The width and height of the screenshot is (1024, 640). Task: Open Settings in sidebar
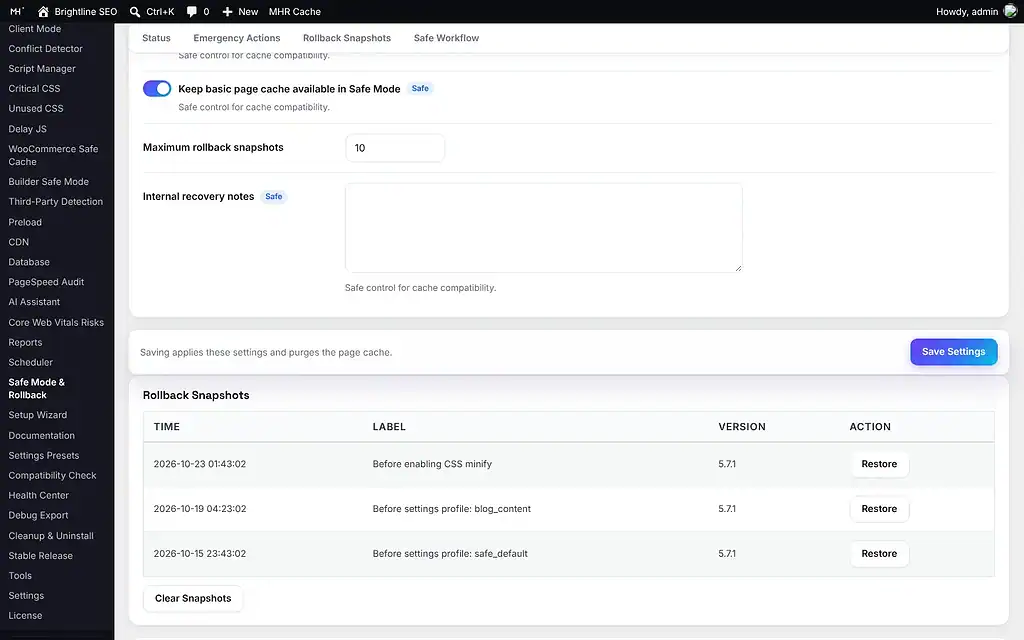[x=26, y=596]
